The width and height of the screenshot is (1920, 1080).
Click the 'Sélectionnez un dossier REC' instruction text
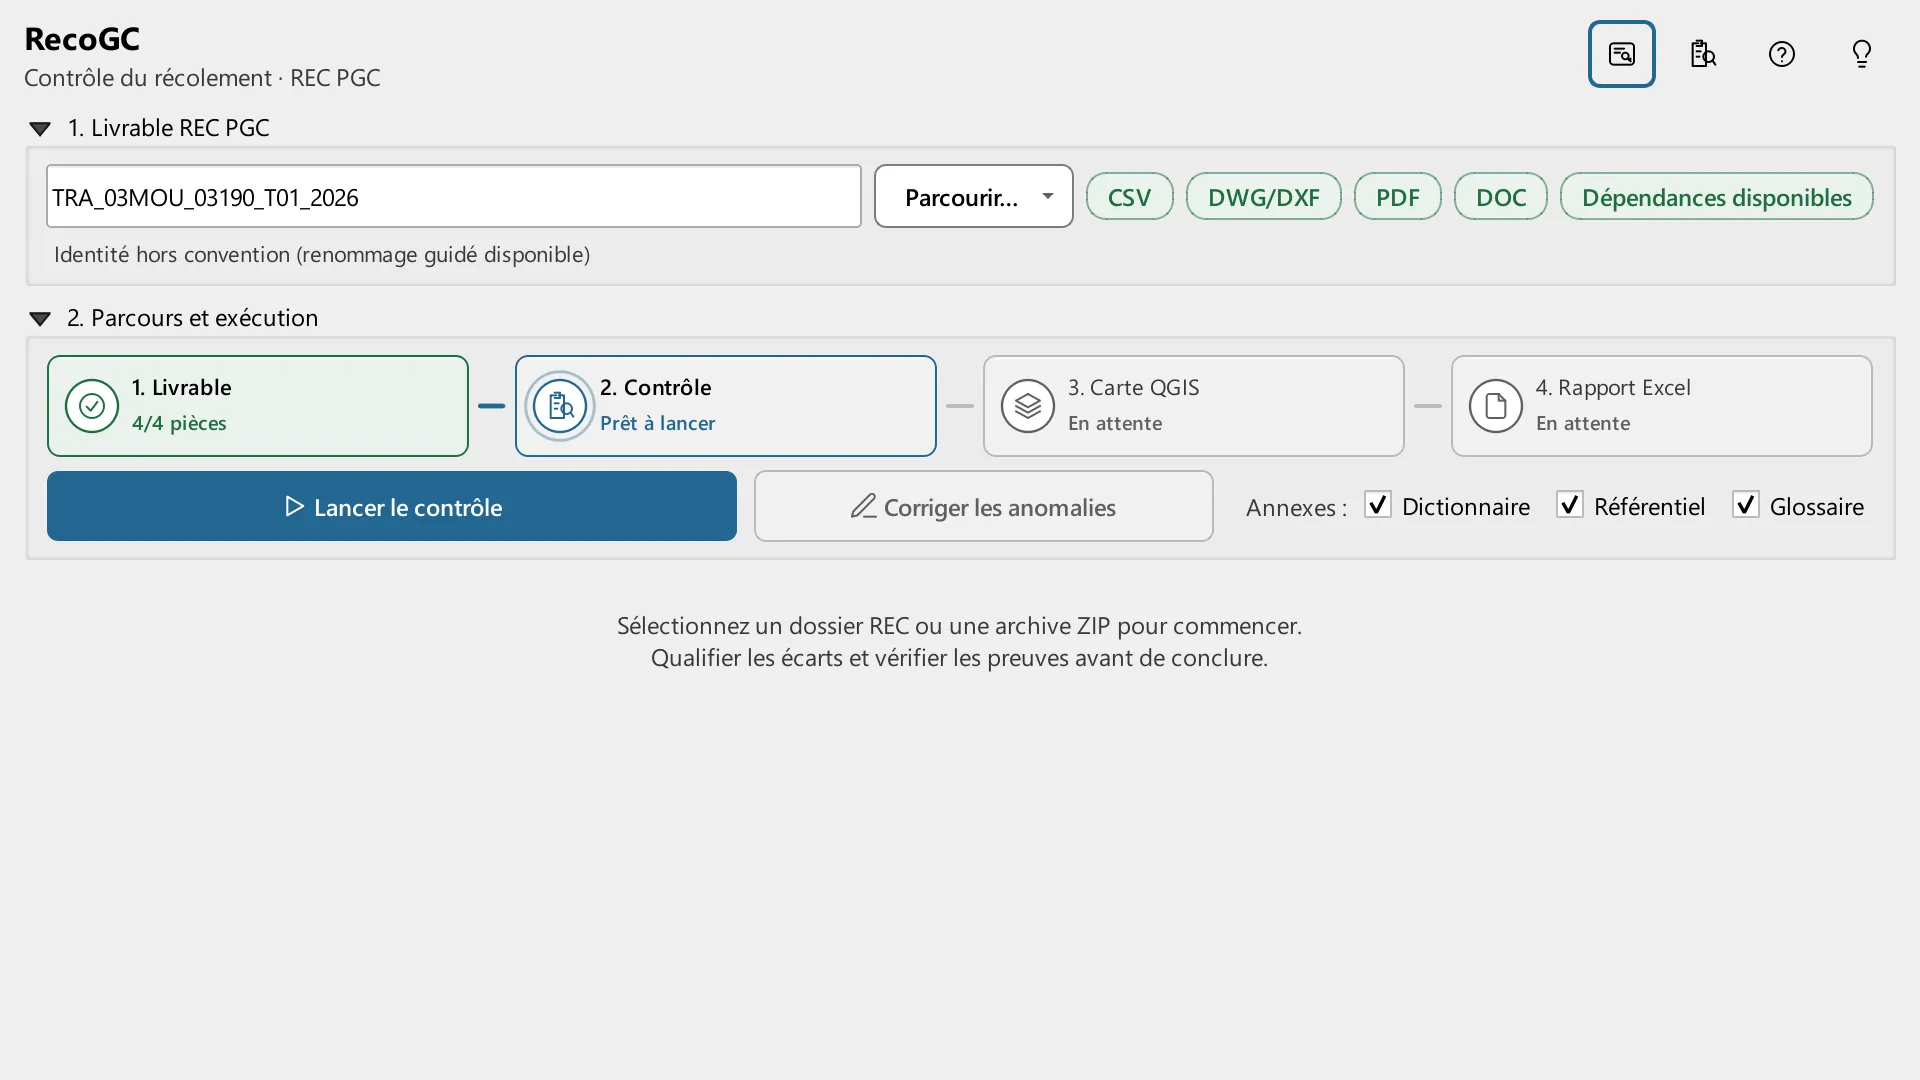point(959,626)
